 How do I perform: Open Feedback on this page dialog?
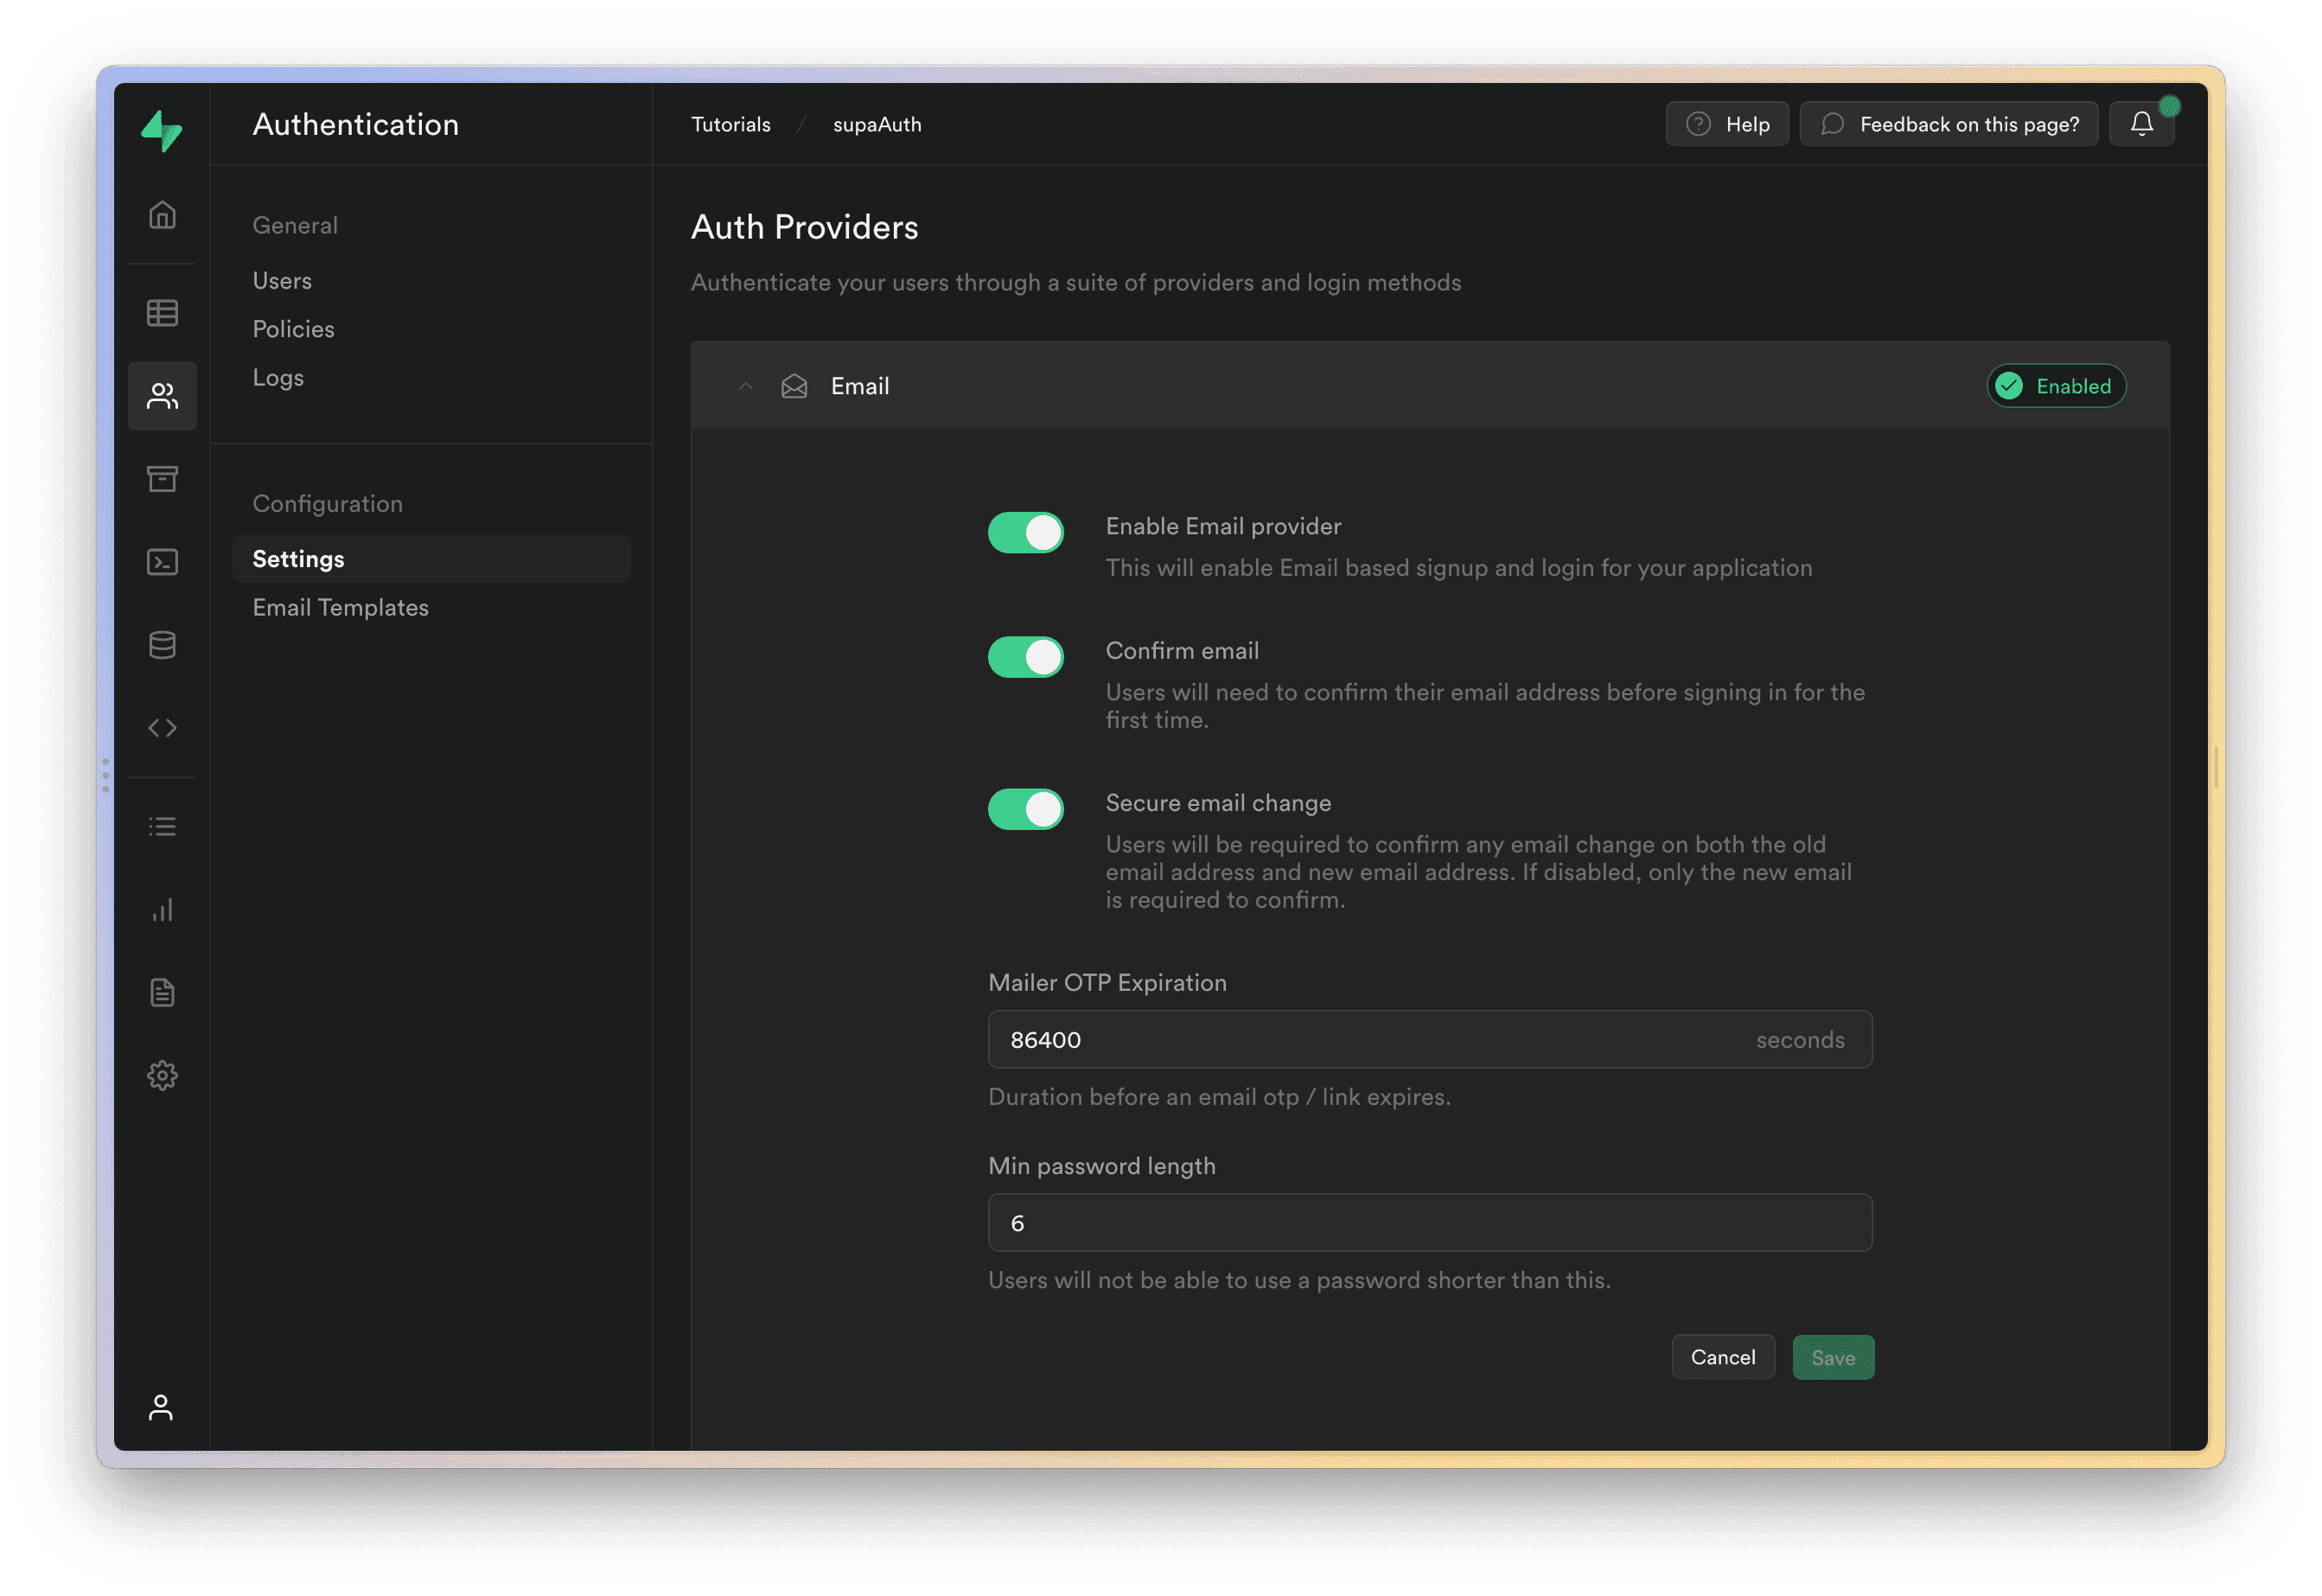tap(1947, 123)
